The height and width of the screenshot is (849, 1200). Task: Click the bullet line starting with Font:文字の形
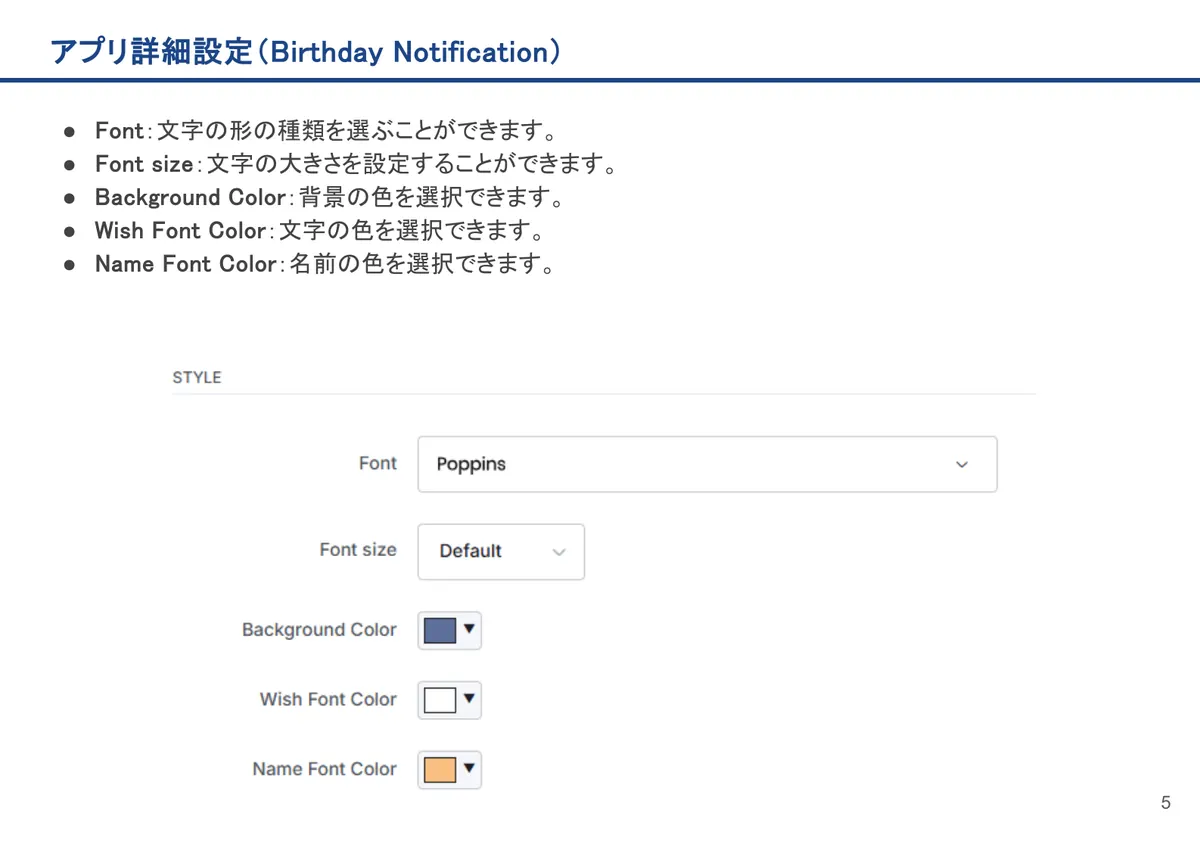[326, 130]
